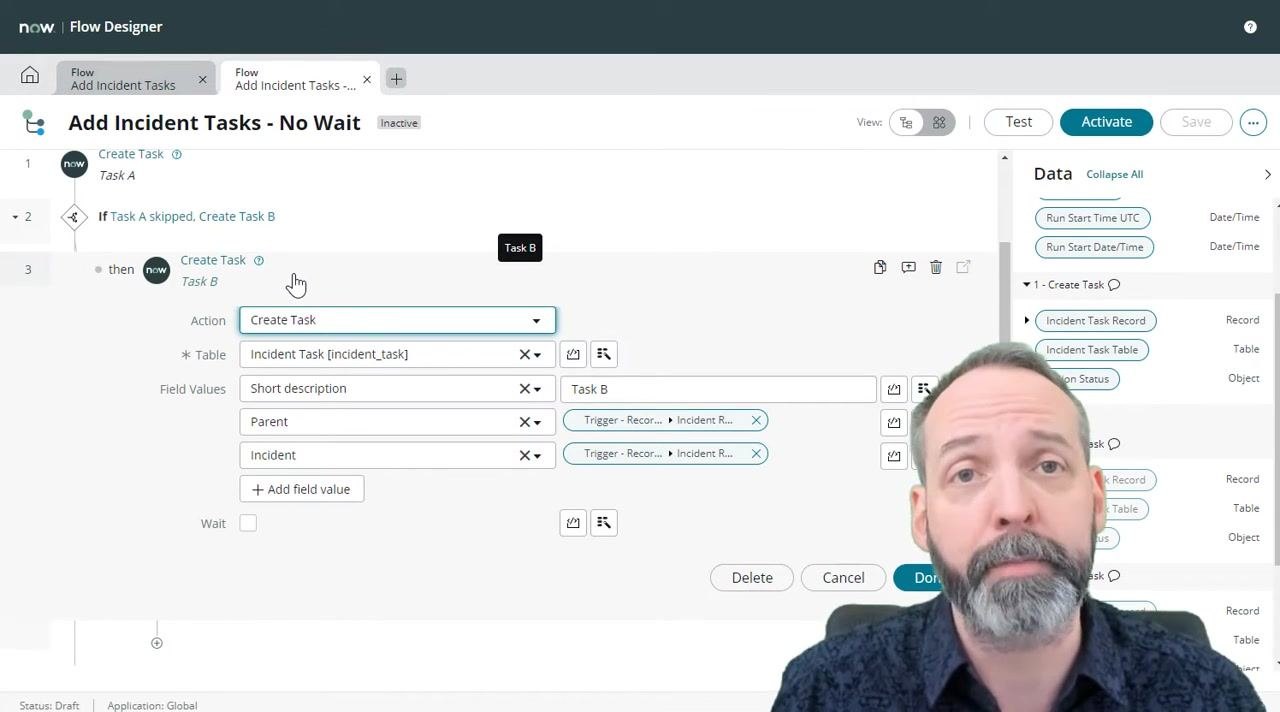Screen dimensions: 1280x712
Task: Copy action icon in step 3 header
Action: [x=880, y=267]
